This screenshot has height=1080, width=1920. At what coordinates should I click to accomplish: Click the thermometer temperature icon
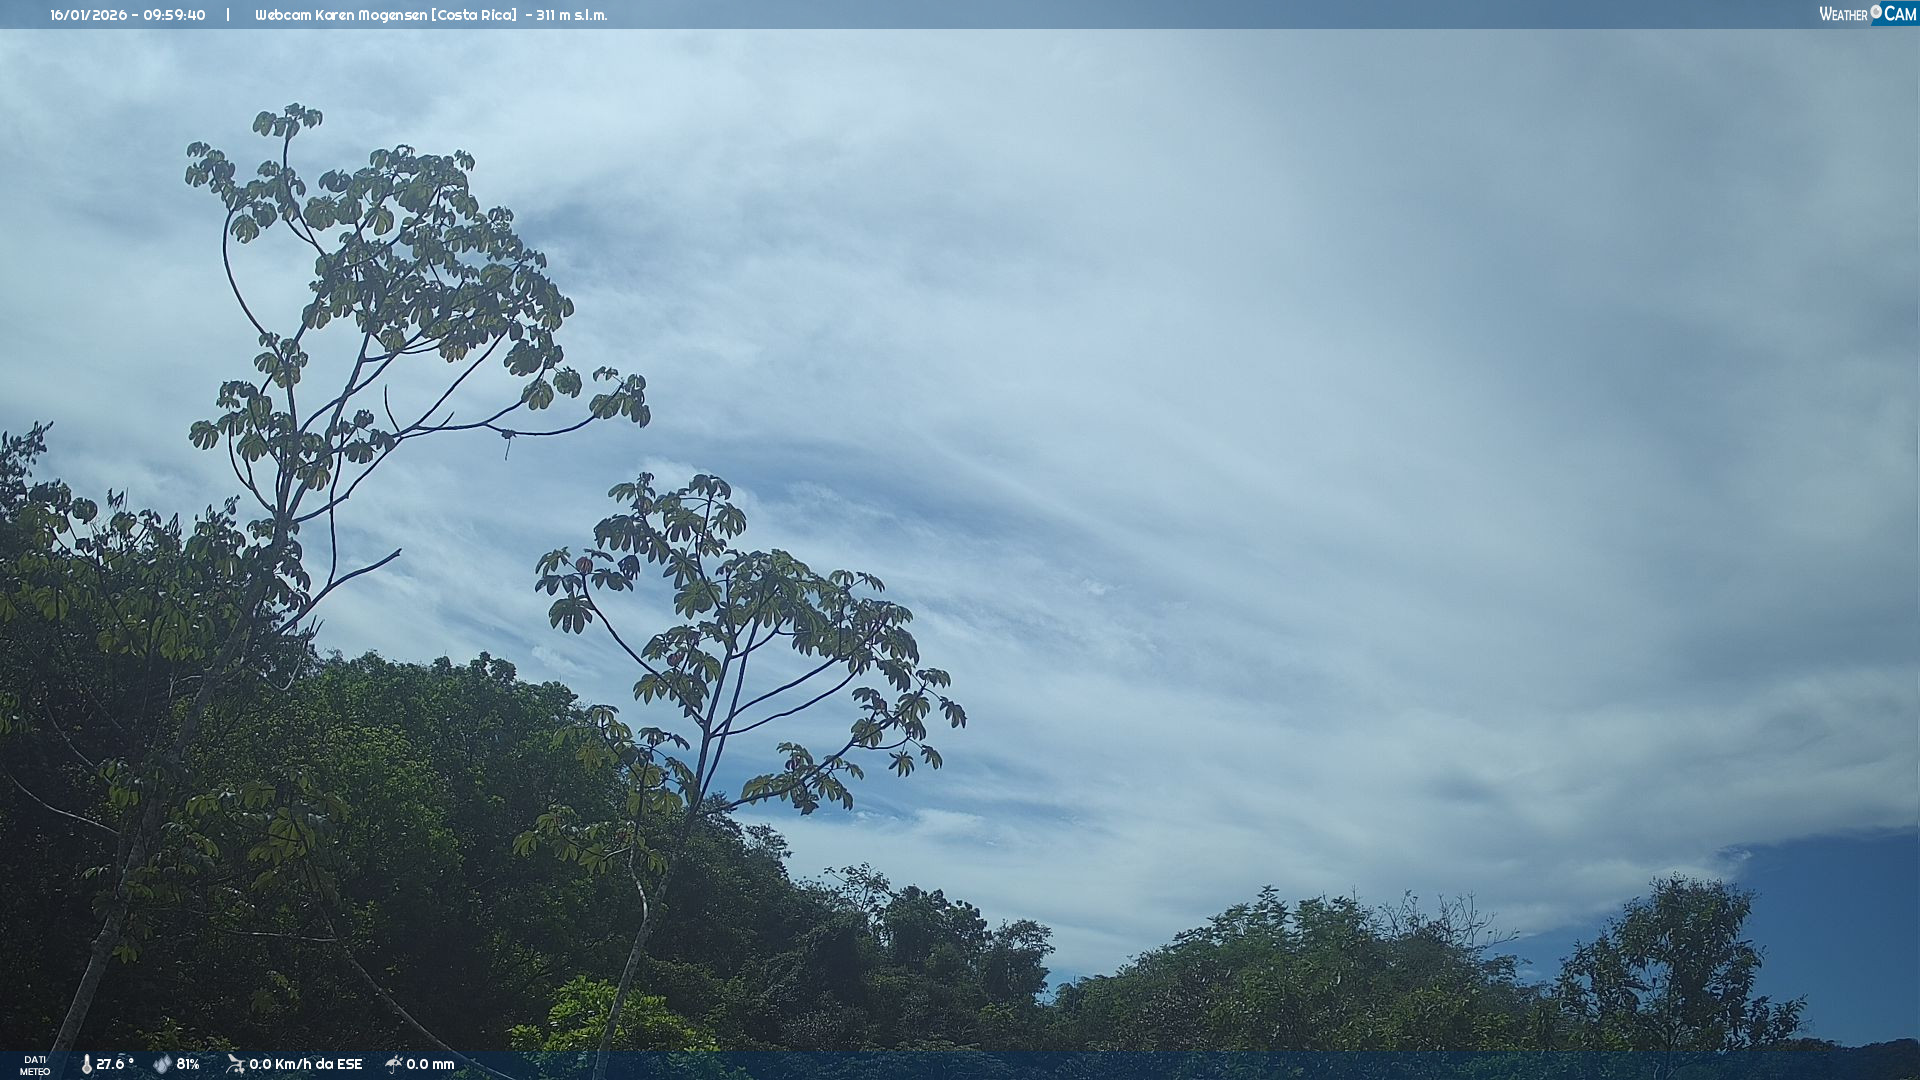click(x=86, y=1064)
